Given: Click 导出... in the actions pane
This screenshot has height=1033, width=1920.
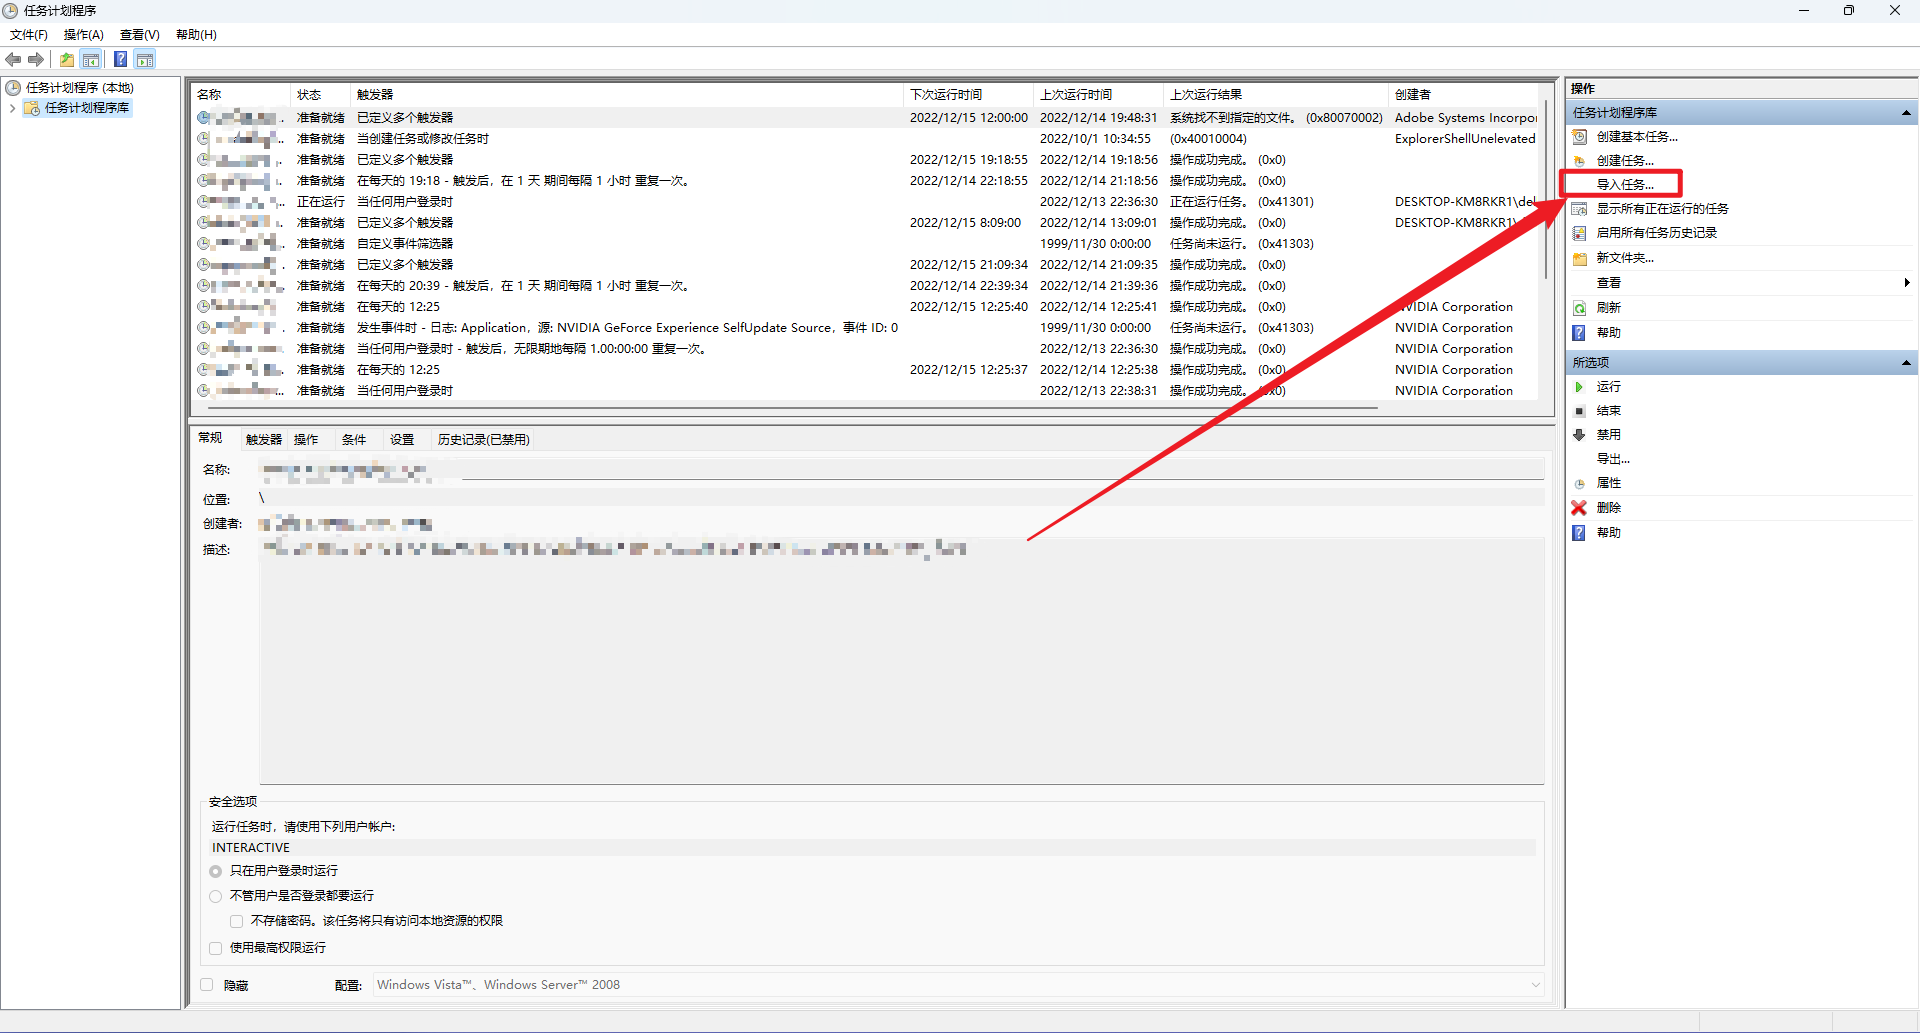Looking at the screenshot, I should pos(1613,459).
